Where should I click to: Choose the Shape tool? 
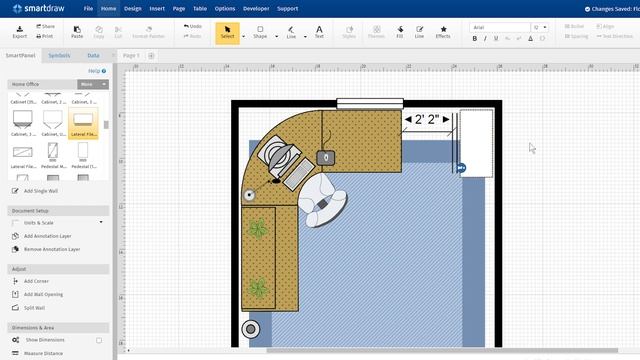[260, 32]
